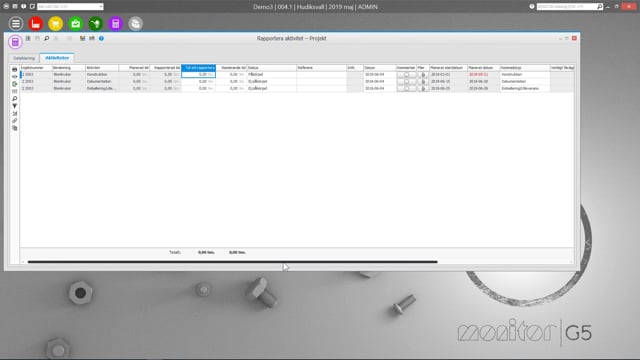Click the chart icon below the filter
640x360 pixels.
tap(15, 113)
